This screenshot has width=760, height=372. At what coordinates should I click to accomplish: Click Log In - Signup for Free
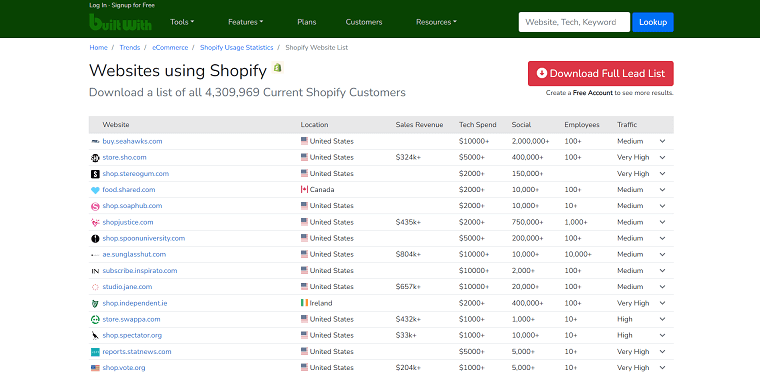pyautogui.click(x=122, y=5)
